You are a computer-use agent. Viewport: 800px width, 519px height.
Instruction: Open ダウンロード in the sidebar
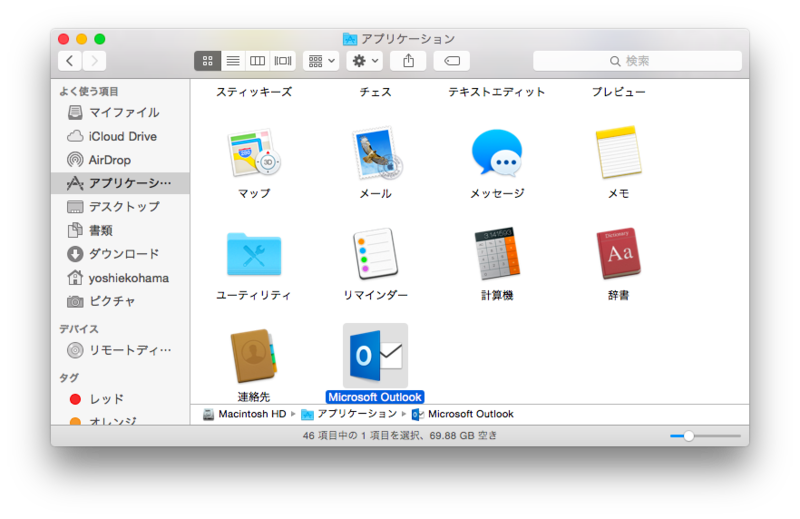tap(120, 254)
